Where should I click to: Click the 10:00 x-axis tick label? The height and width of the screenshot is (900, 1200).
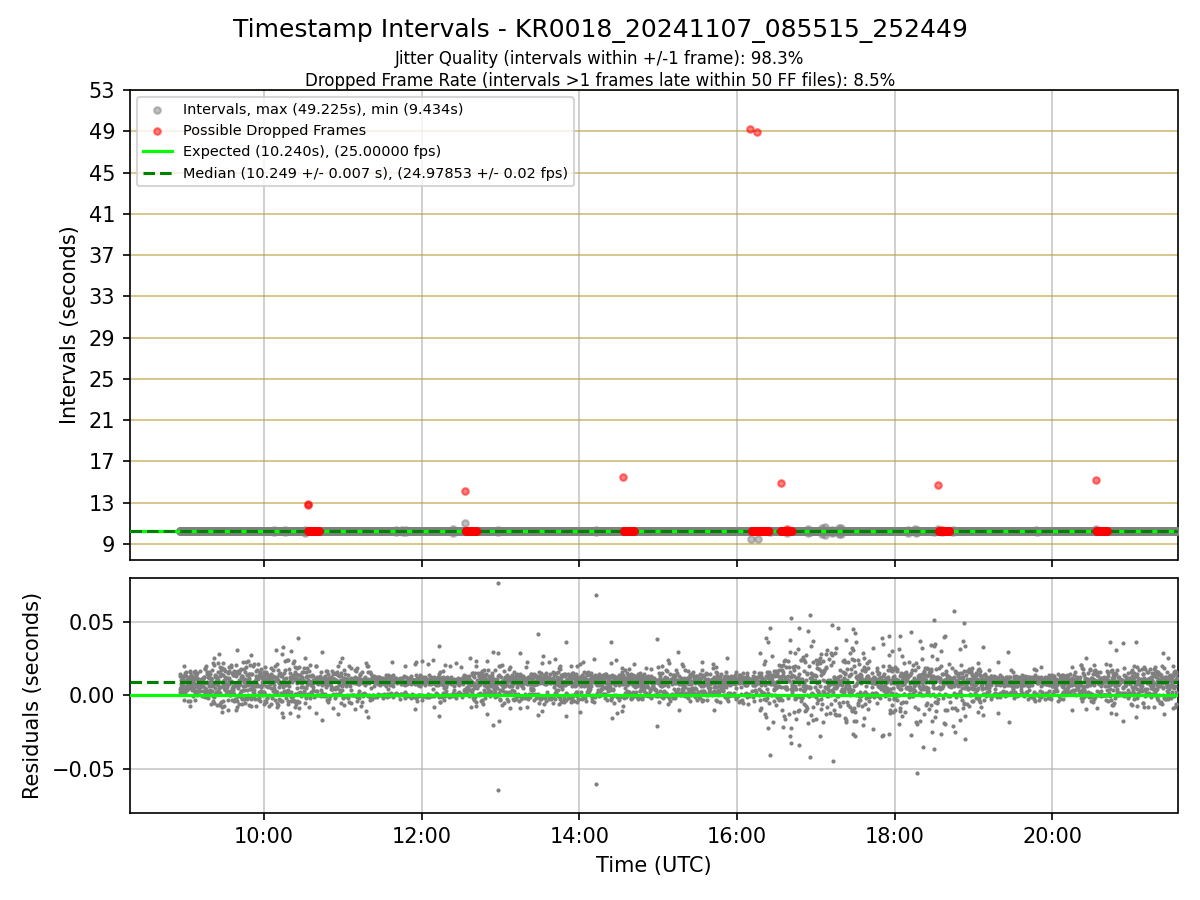pos(264,837)
